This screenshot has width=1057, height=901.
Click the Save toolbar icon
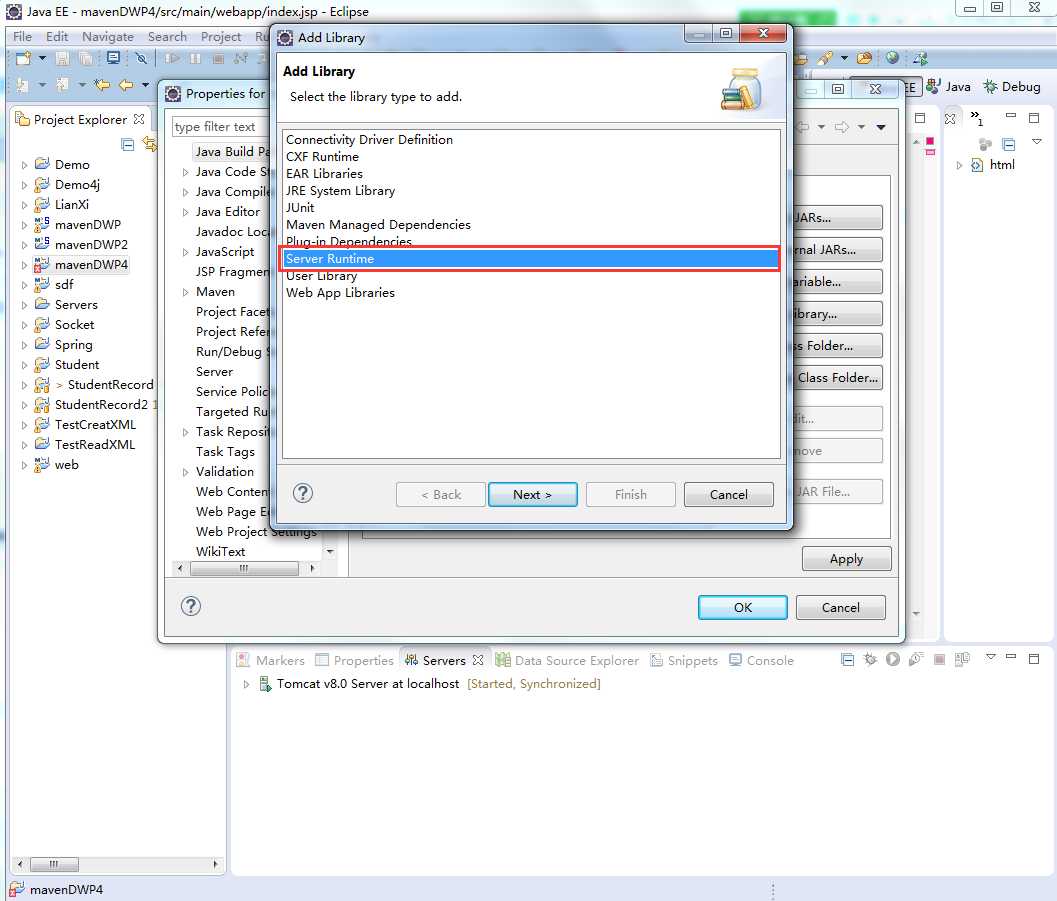click(62, 59)
